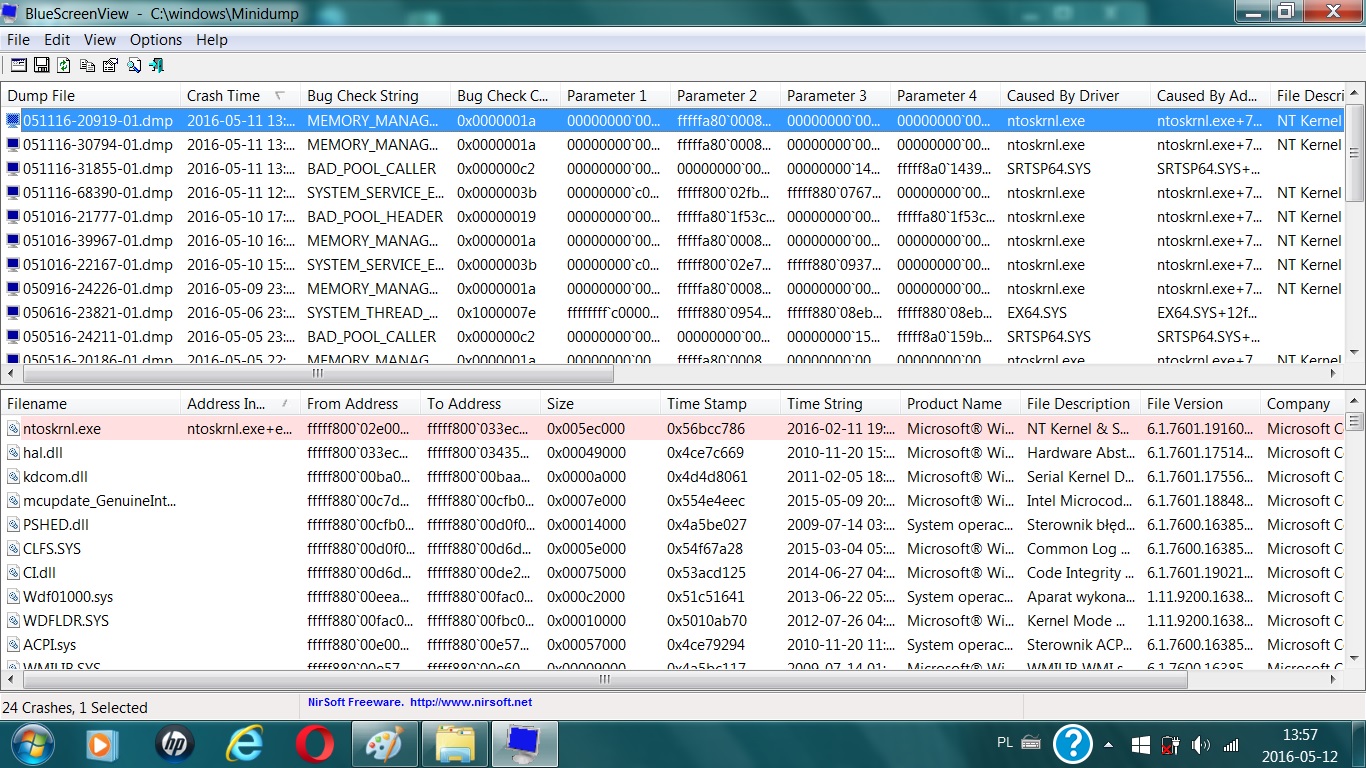Select the 050916-24226-01.dmp dump file

(97, 289)
